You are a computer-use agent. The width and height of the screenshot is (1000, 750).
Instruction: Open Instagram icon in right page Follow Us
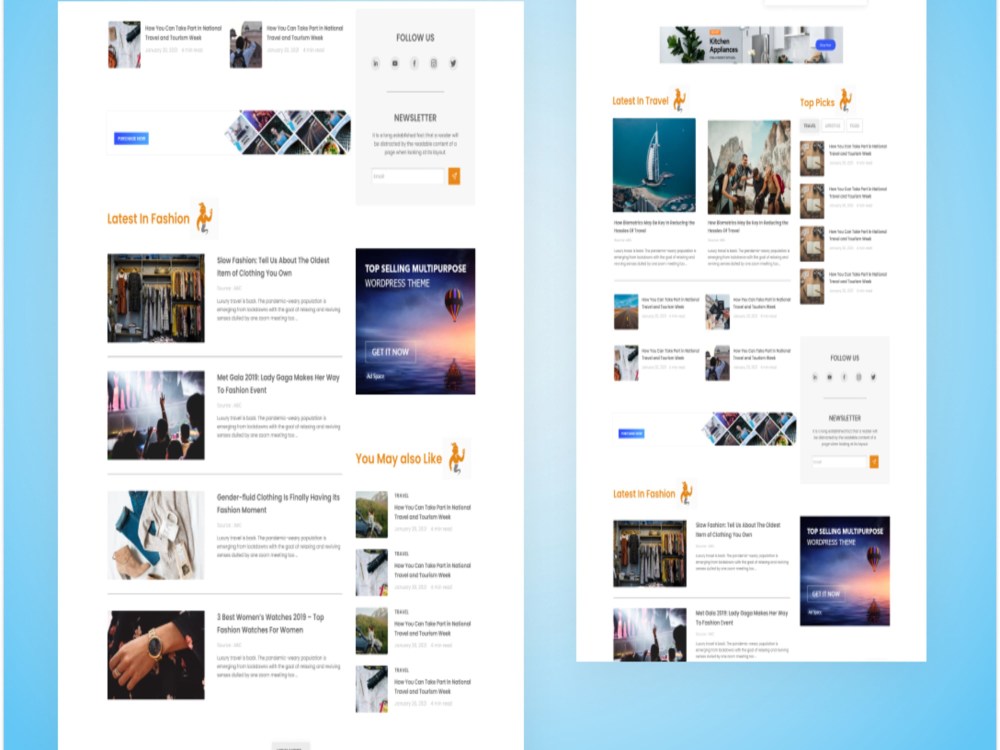pyautogui.click(x=859, y=377)
